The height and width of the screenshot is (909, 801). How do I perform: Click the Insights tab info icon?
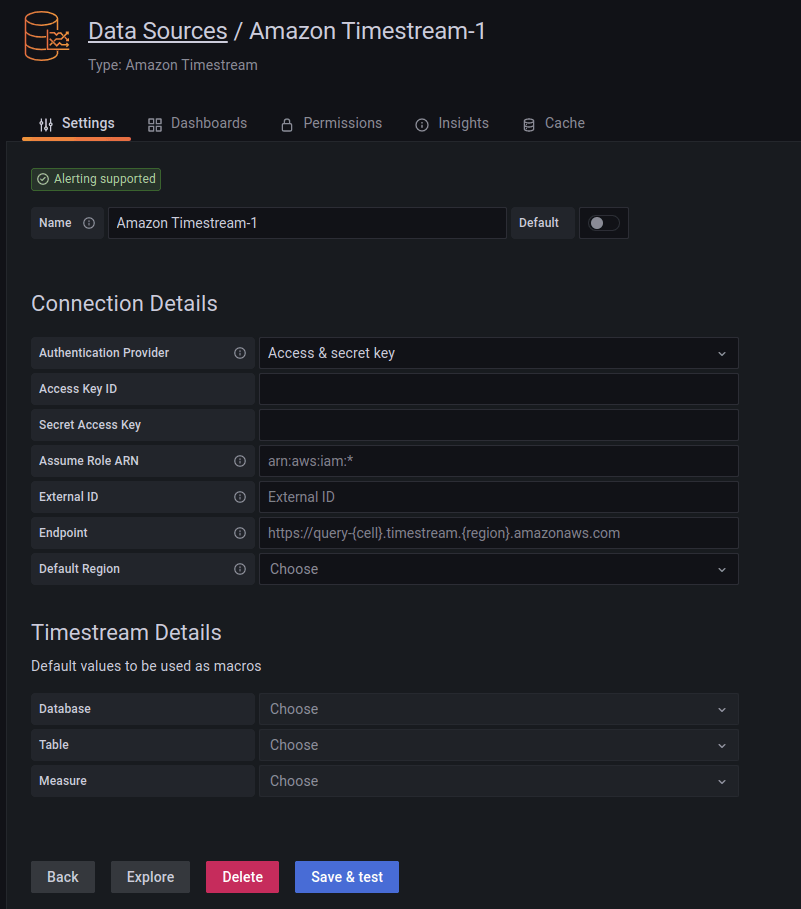coord(422,125)
